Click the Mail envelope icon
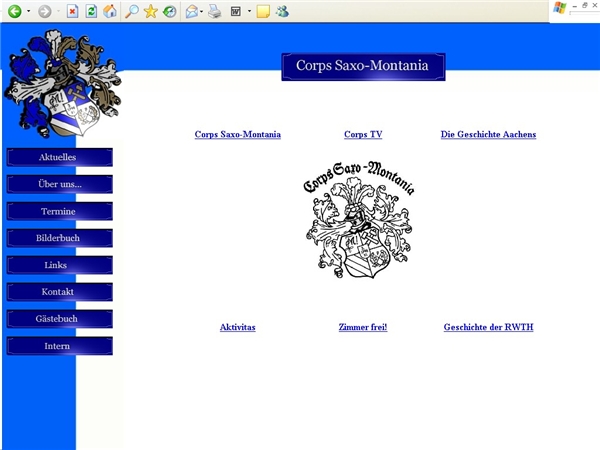The image size is (600, 450). [x=191, y=12]
